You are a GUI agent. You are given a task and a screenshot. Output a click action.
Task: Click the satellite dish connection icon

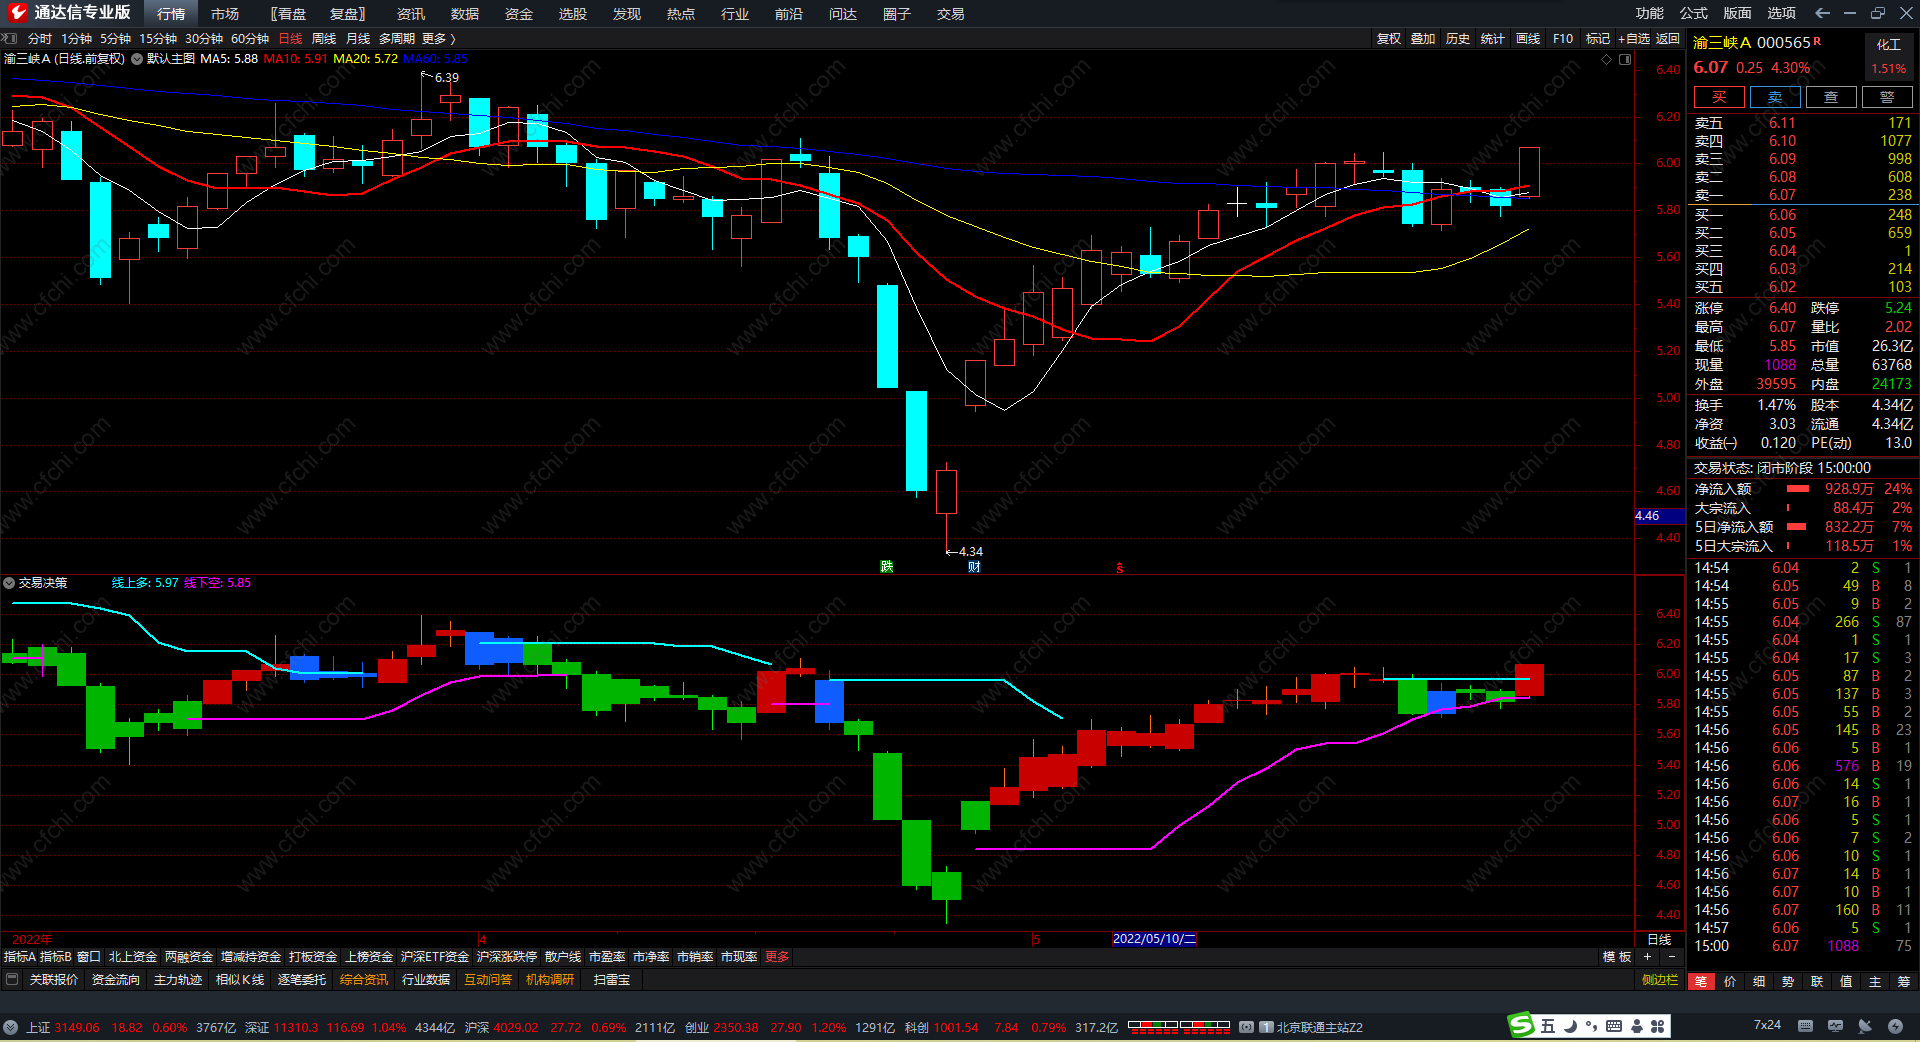point(1865,1026)
